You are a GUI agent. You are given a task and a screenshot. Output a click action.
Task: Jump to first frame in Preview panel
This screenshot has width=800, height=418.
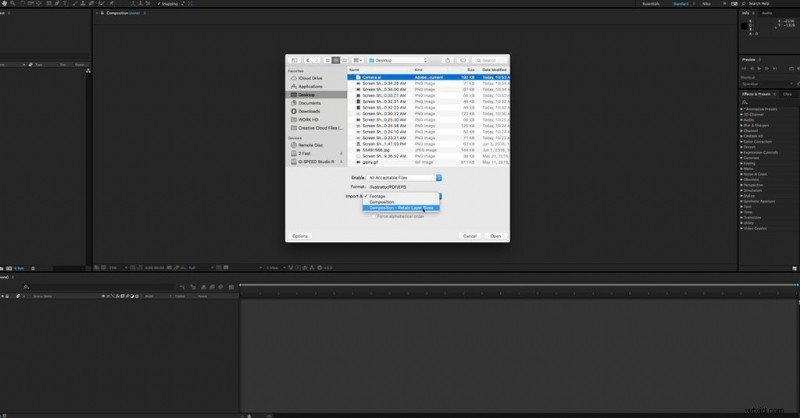(x=744, y=68)
